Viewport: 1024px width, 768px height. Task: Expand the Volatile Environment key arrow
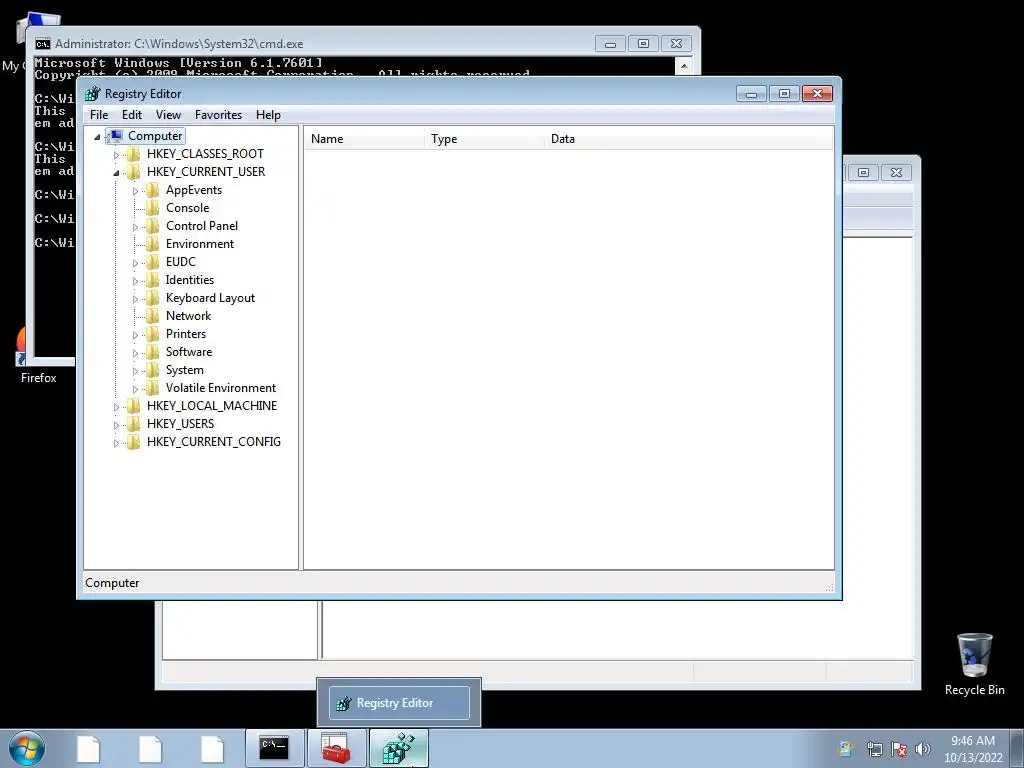[x=135, y=389]
